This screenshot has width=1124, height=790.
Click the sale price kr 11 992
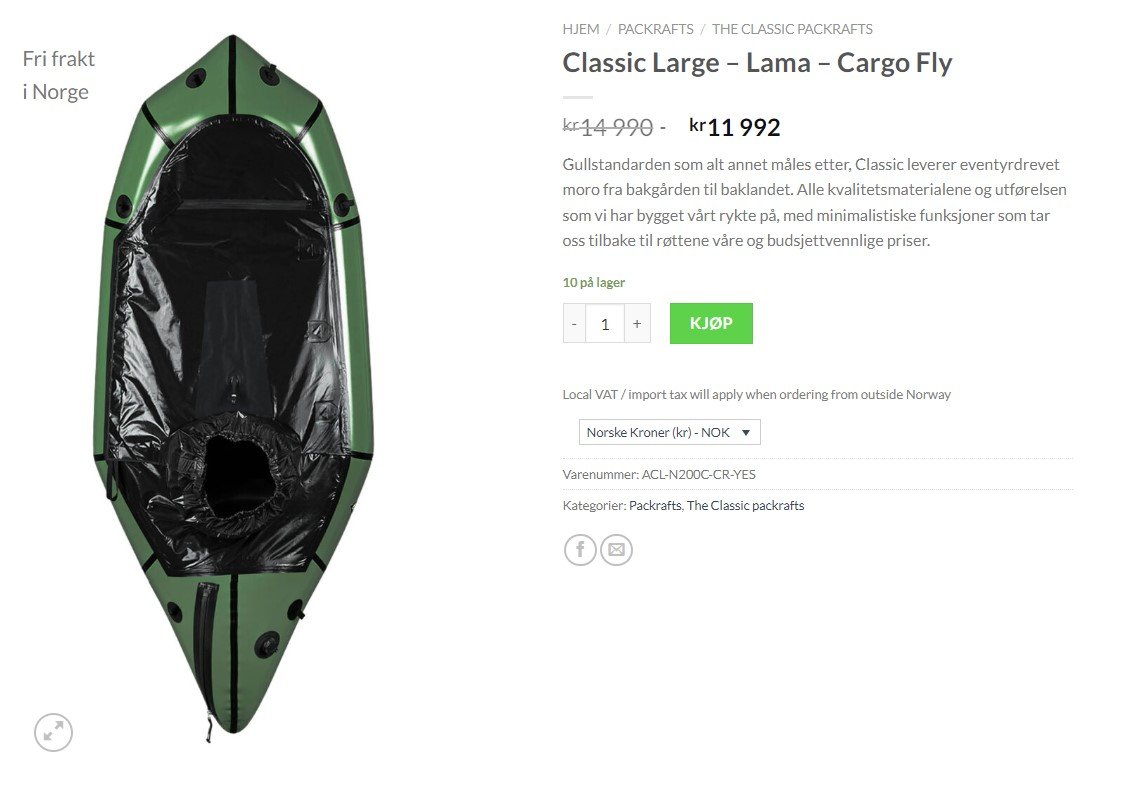735,127
